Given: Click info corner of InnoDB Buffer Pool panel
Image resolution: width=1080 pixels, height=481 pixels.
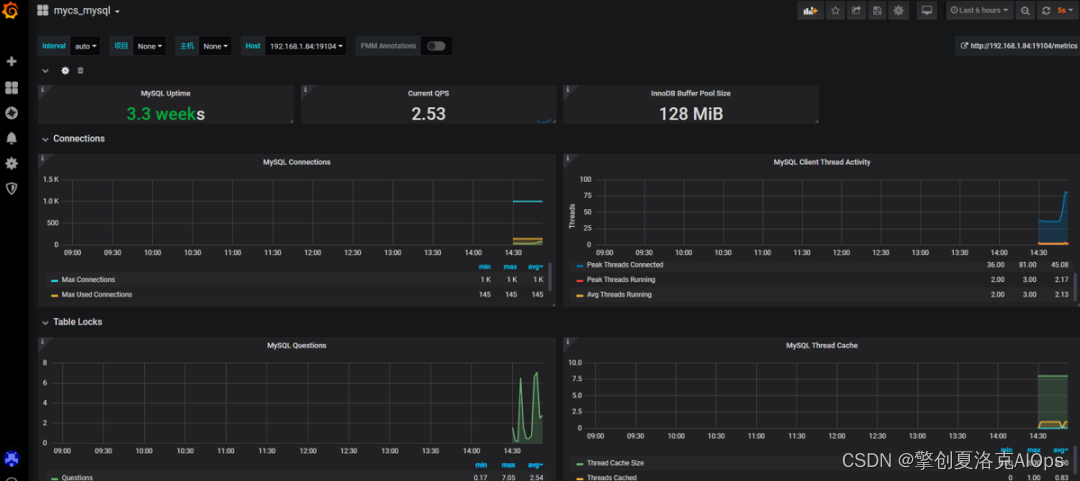Looking at the screenshot, I should [567, 89].
